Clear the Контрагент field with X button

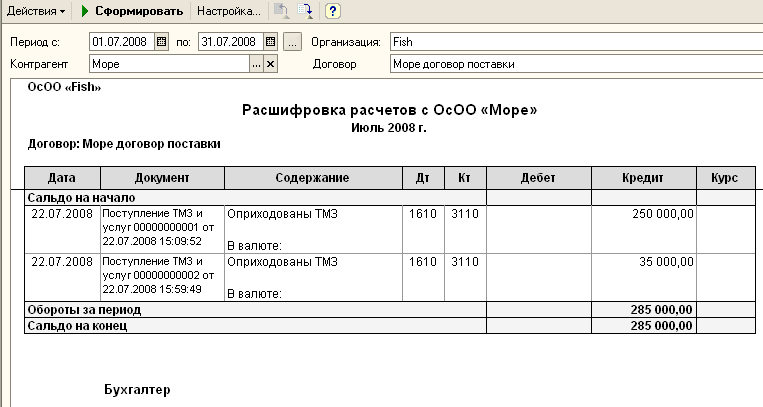(271, 64)
